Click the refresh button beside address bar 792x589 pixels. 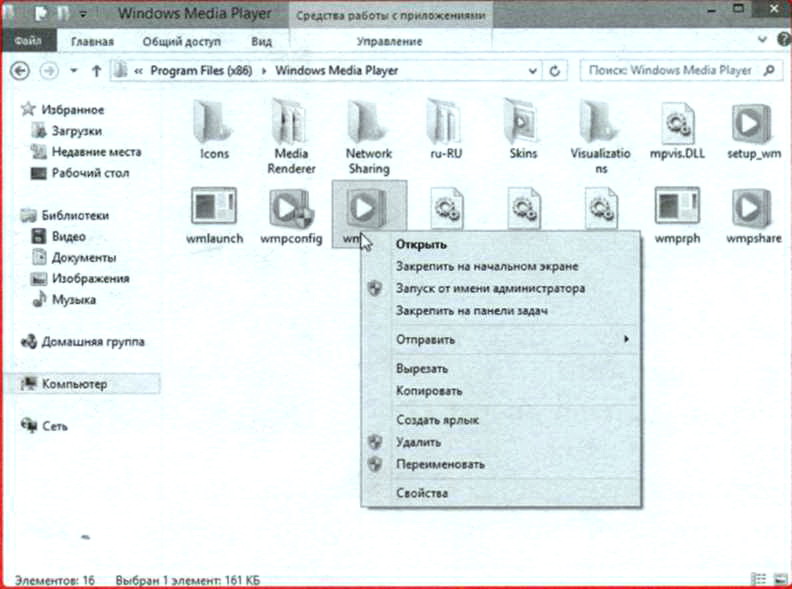point(556,71)
